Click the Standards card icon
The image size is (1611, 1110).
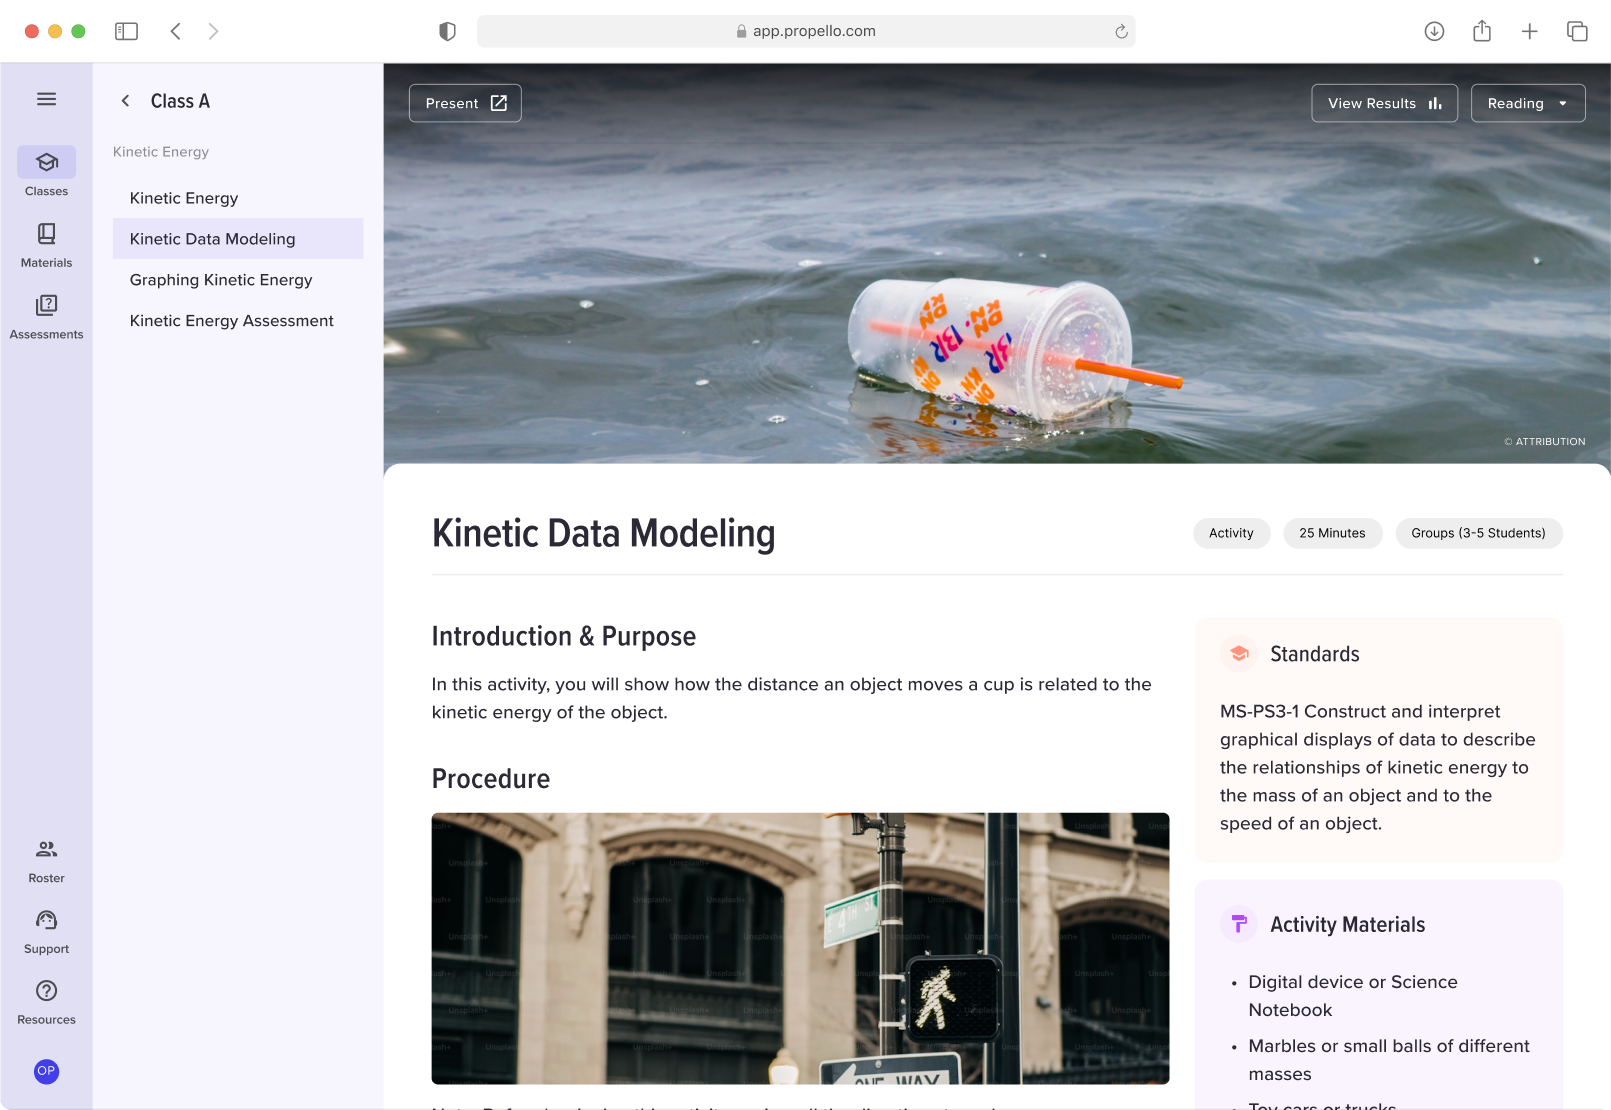click(1239, 654)
